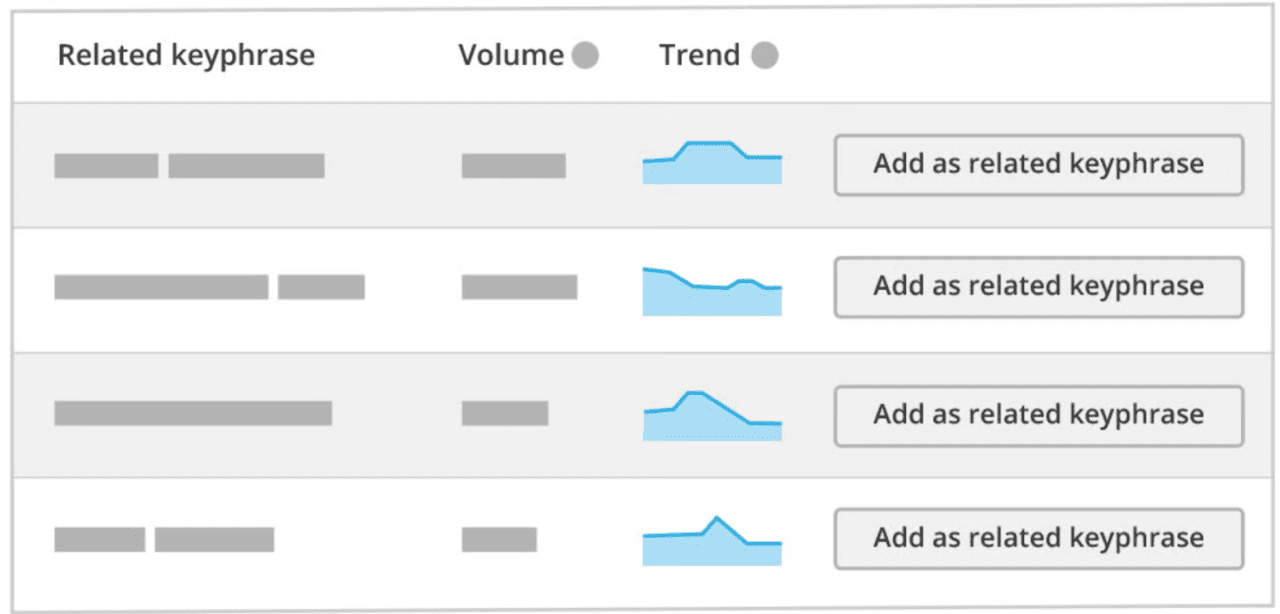1280x614 pixels.
Task: Open the fourth row's trend sparkline chart
Action: (x=712, y=542)
